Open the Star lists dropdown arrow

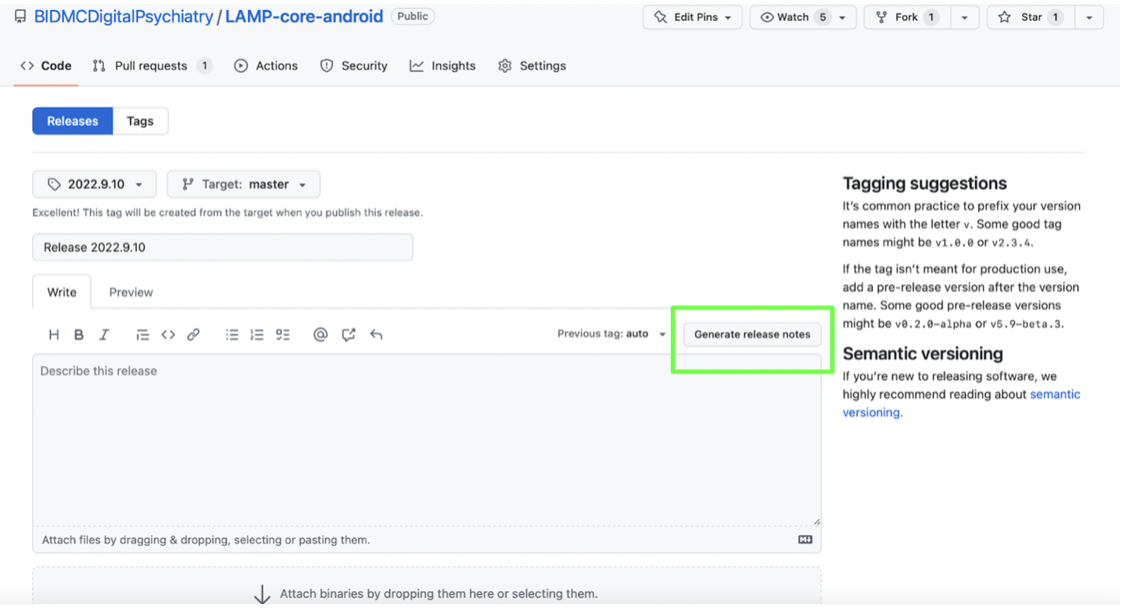[x=1089, y=17]
